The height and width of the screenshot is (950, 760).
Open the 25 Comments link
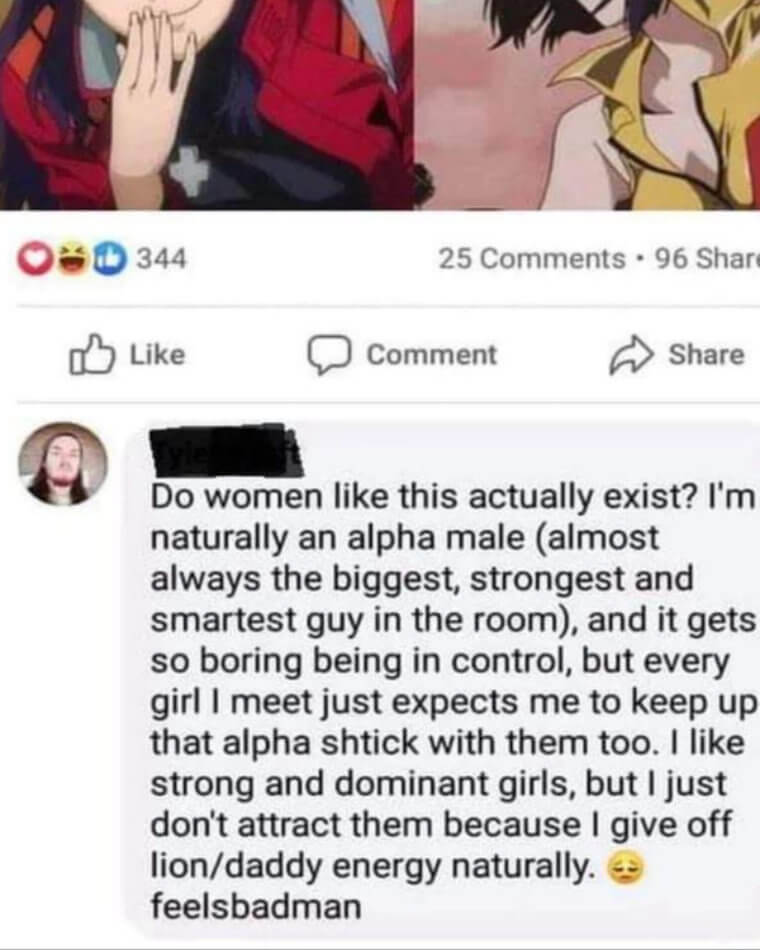coord(532,259)
